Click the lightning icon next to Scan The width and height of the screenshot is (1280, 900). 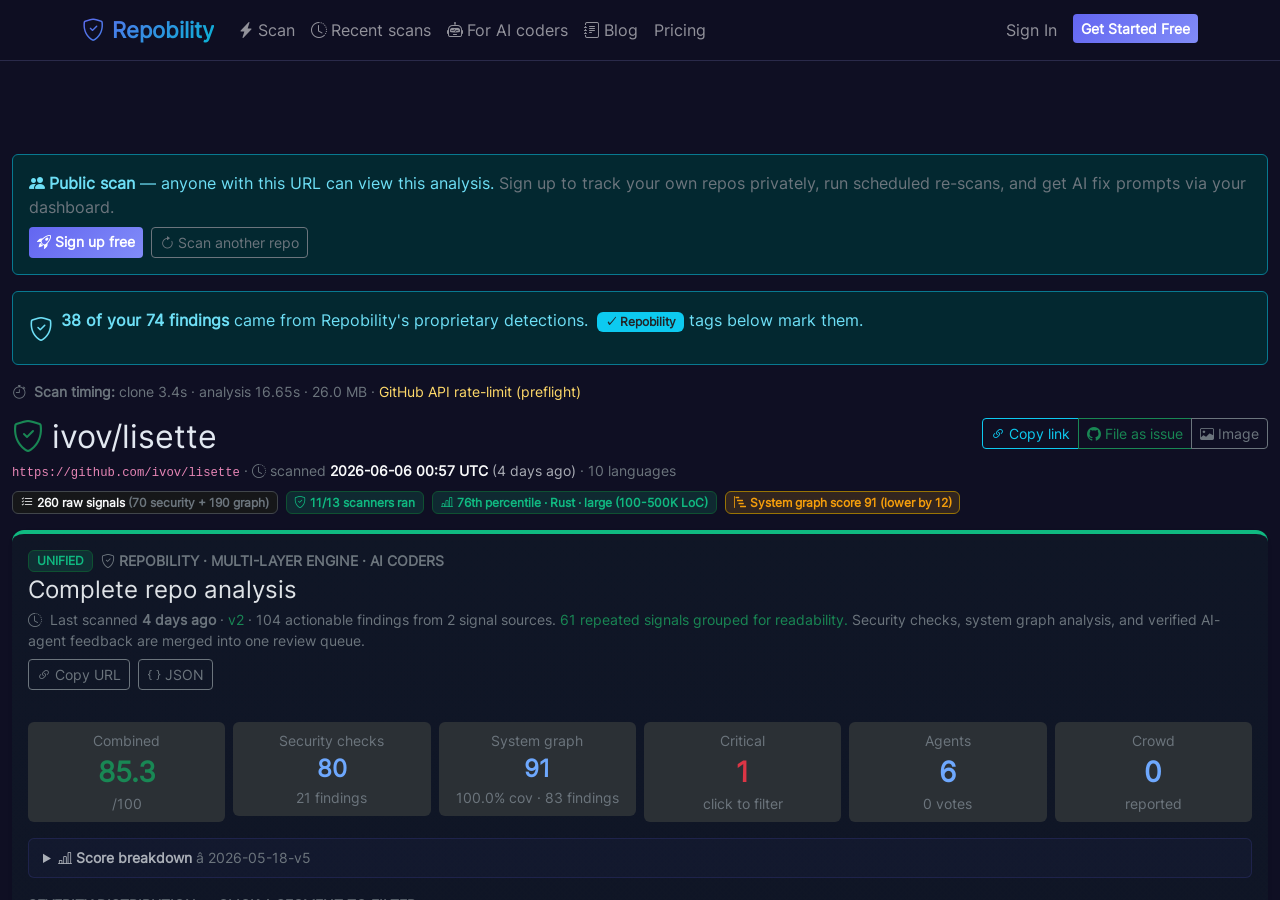(246, 30)
